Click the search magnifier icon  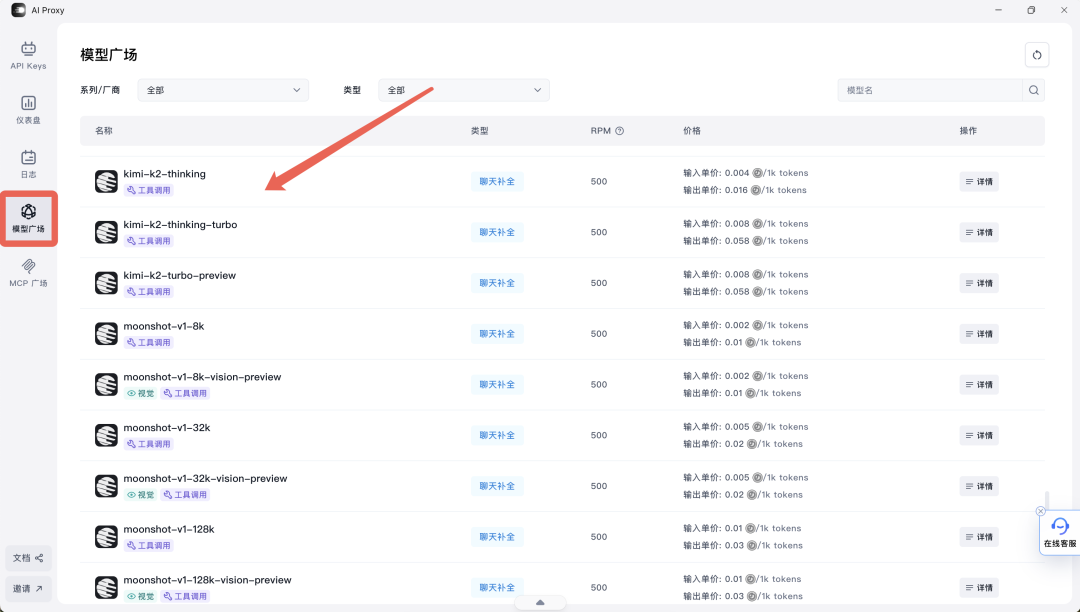(1033, 89)
